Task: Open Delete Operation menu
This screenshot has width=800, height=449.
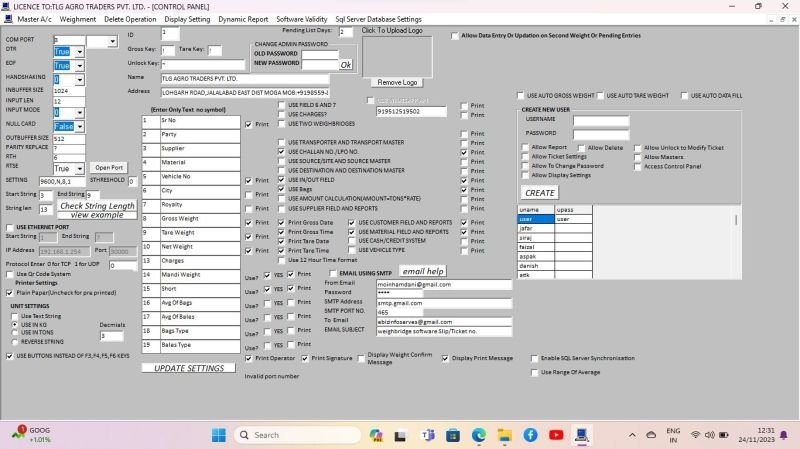Action: click(130, 19)
